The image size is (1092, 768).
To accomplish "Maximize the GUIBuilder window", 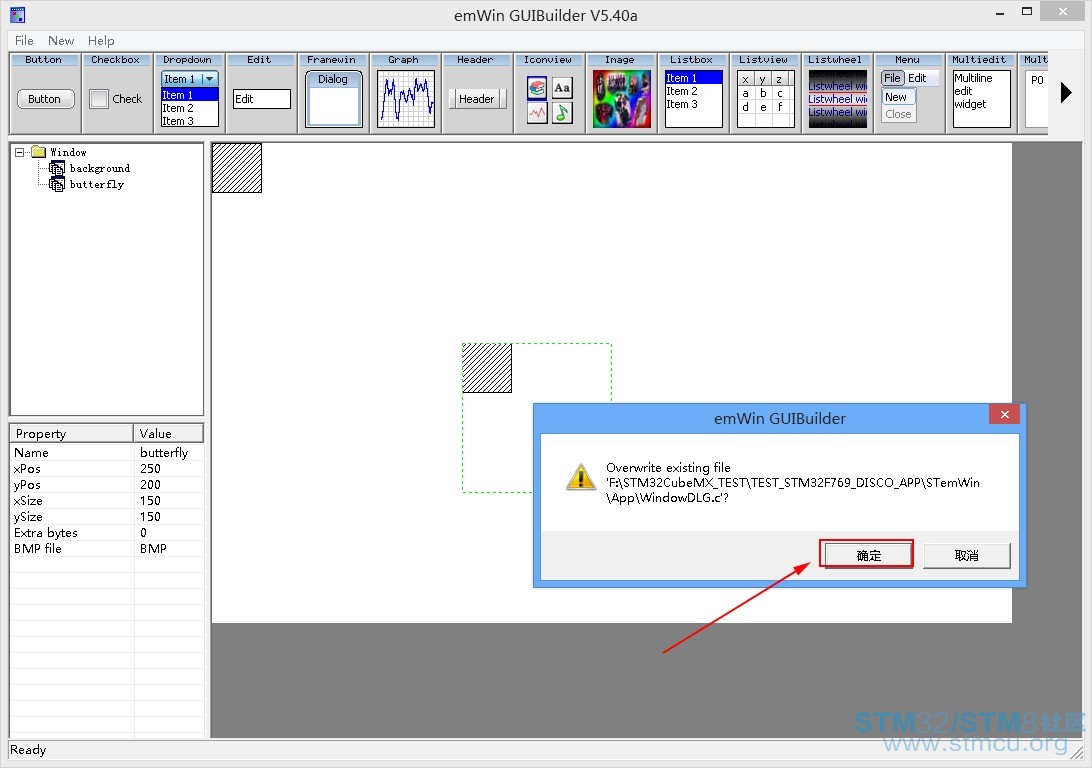I will [1027, 12].
